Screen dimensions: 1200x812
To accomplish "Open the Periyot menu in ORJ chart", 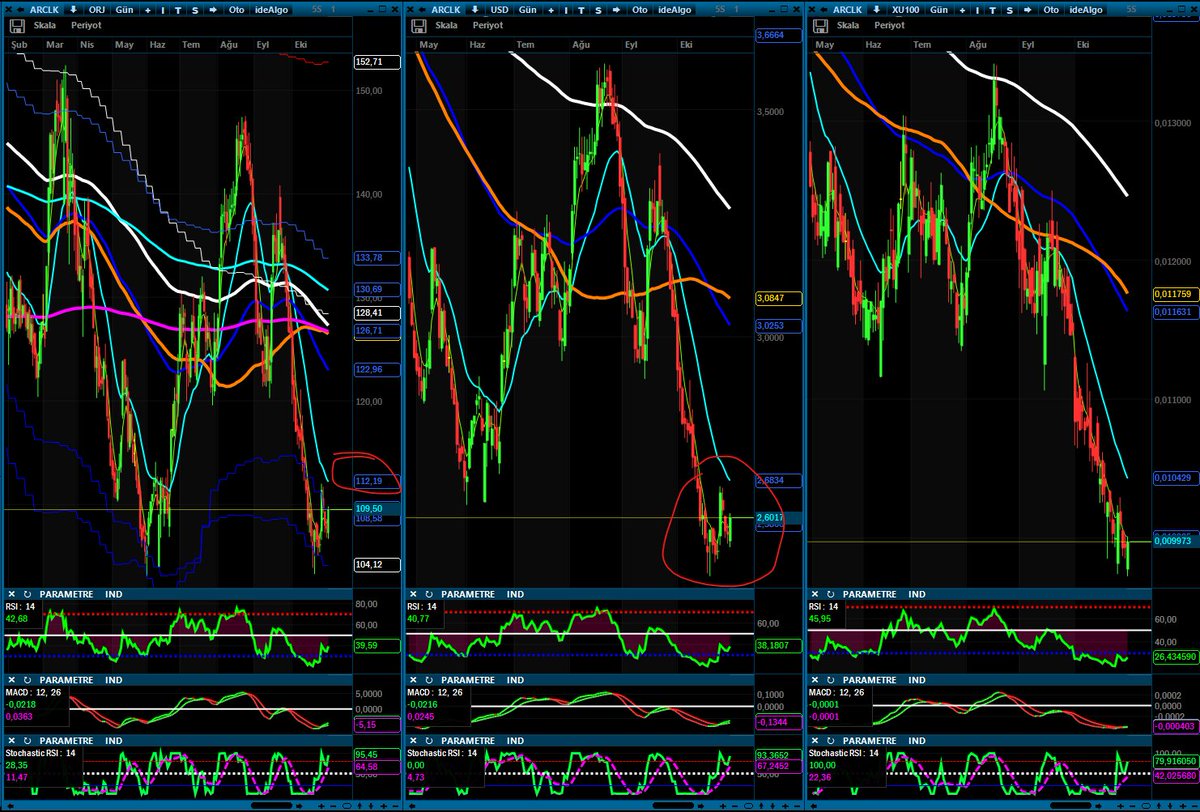I will [x=86, y=25].
